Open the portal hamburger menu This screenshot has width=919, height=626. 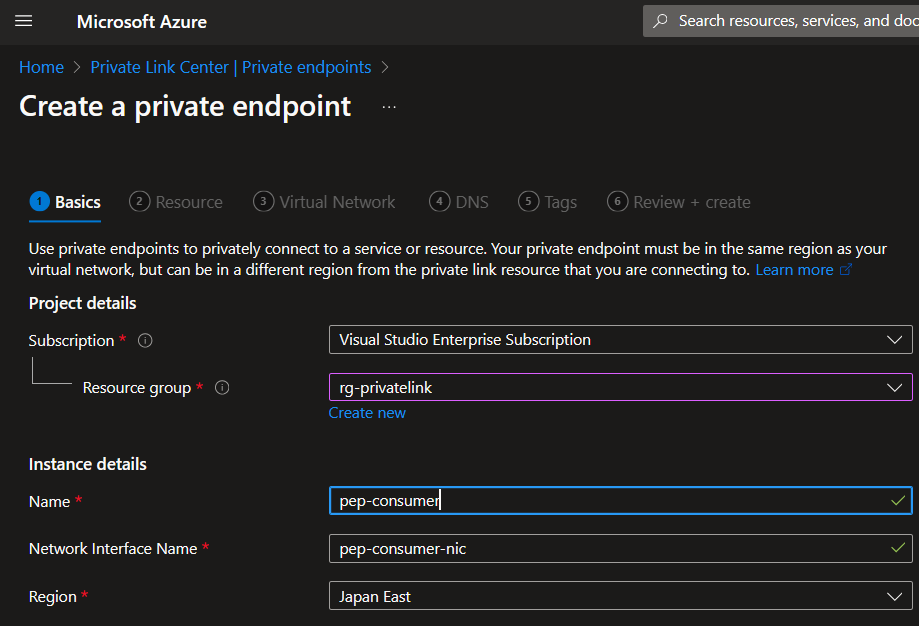(x=24, y=21)
